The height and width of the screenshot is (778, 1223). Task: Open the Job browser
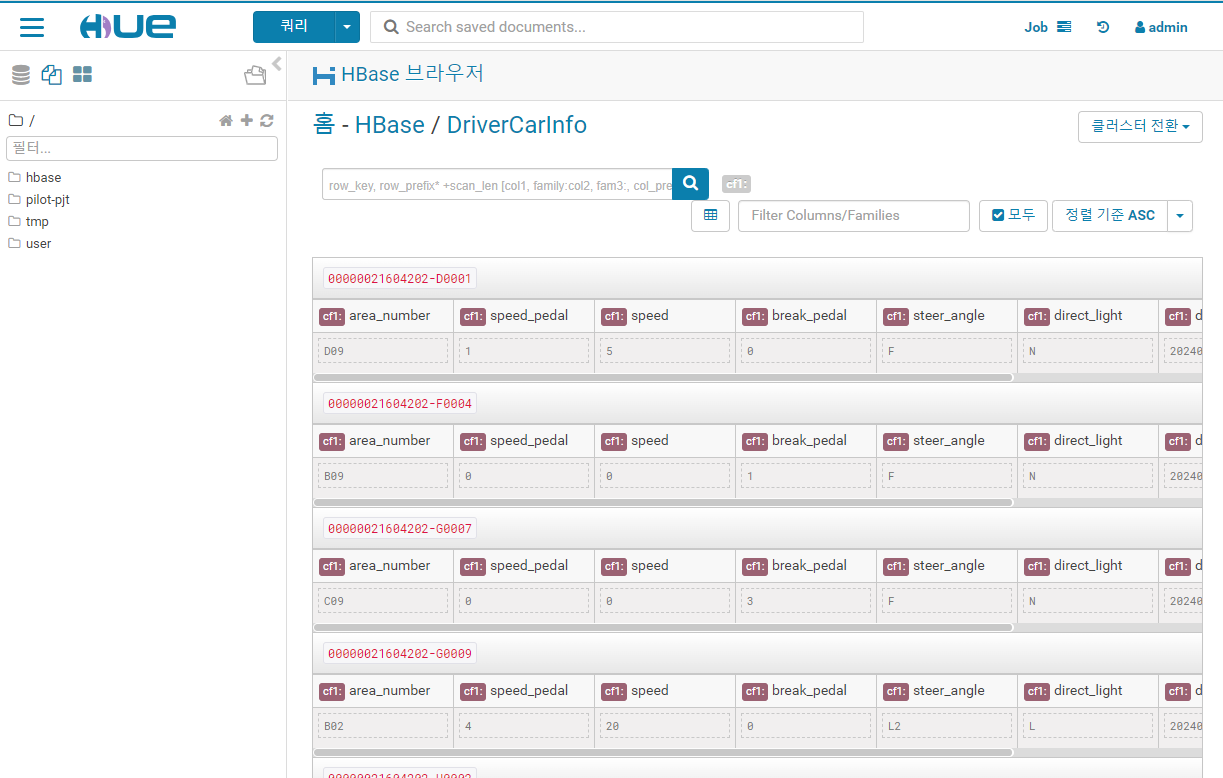click(x=1047, y=27)
